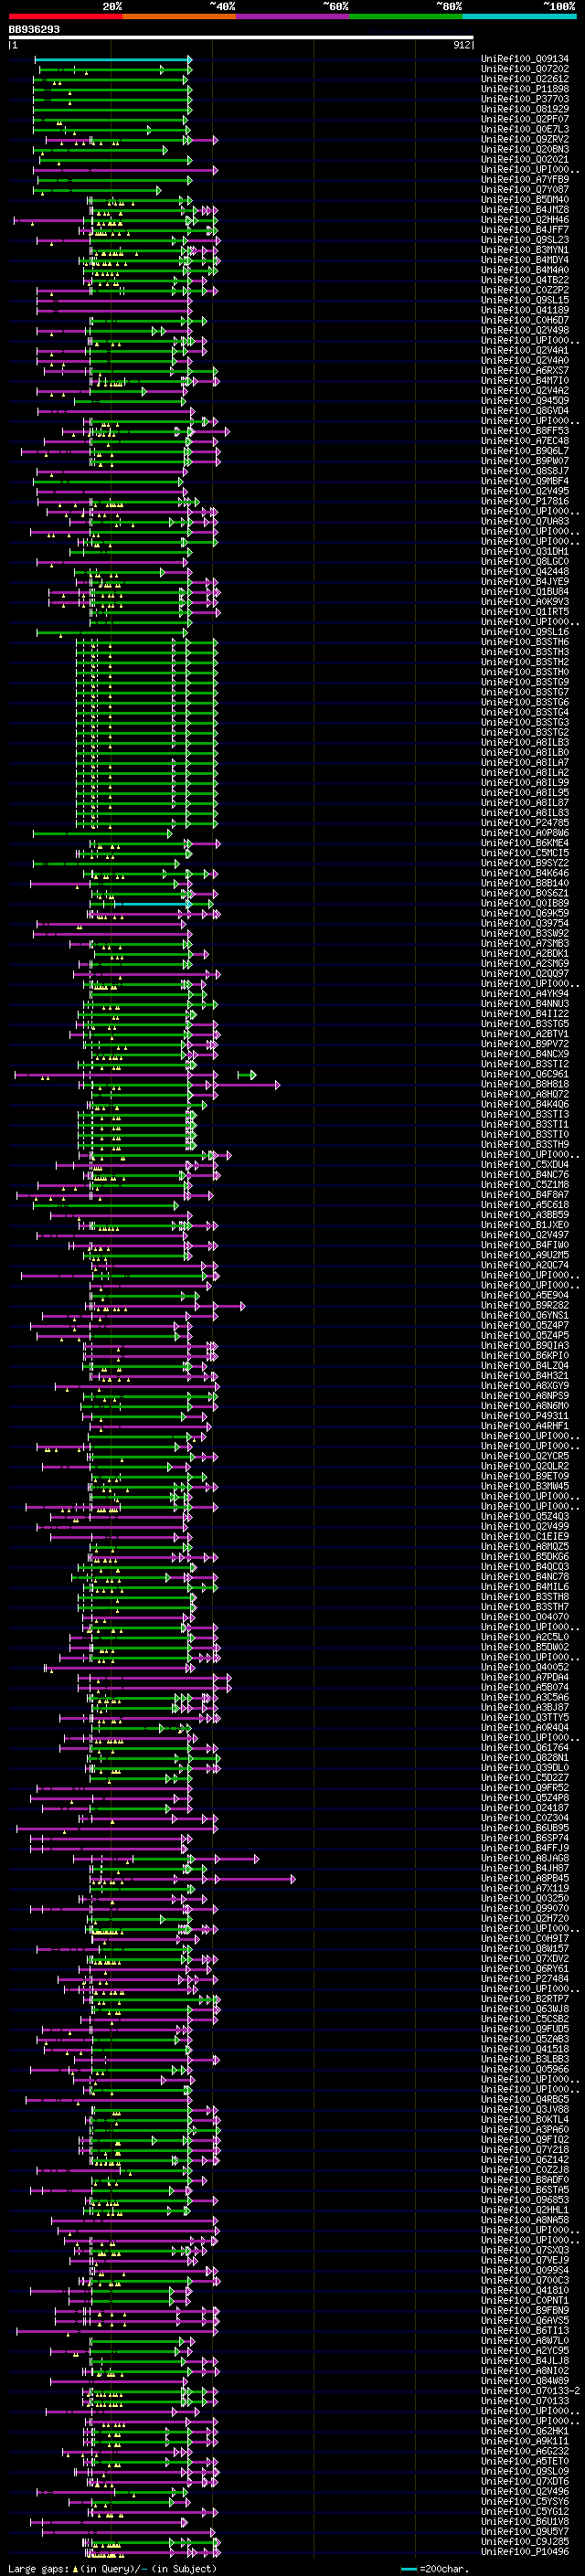This screenshot has height=2576, width=585.
Task: Click the 912 query length marker
Action: point(461,45)
